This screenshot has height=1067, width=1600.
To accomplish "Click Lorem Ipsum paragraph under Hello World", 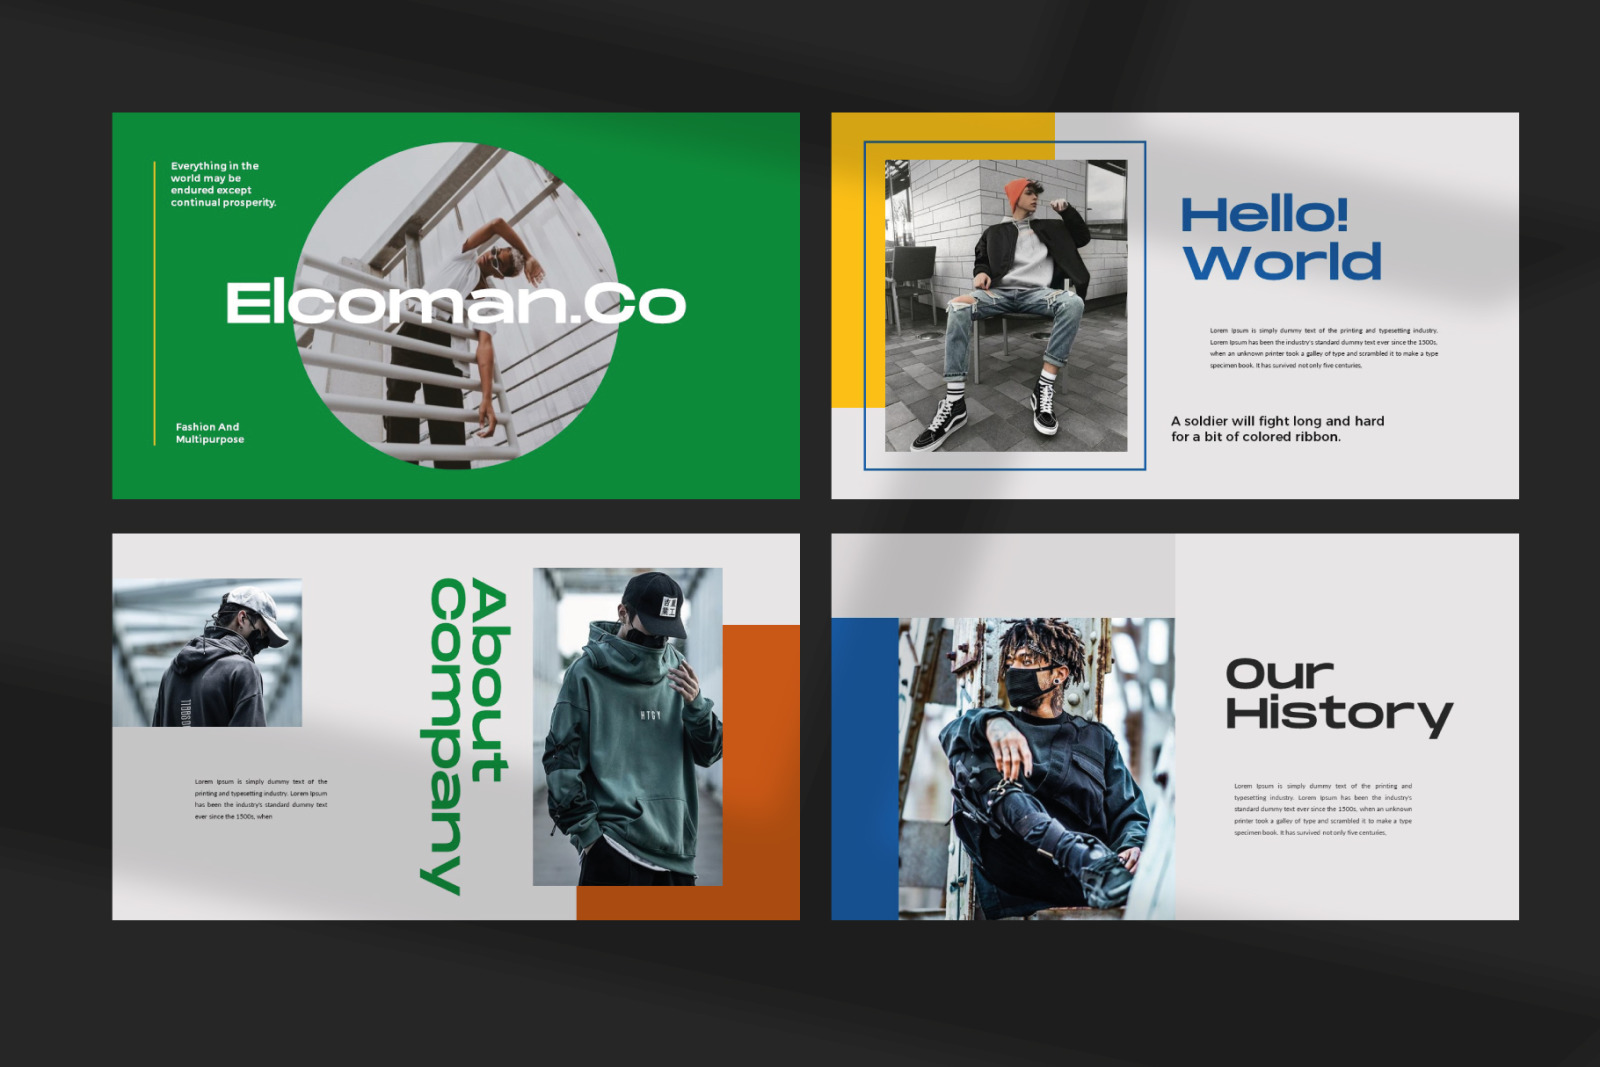I will pyautogui.click(x=1323, y=348).
